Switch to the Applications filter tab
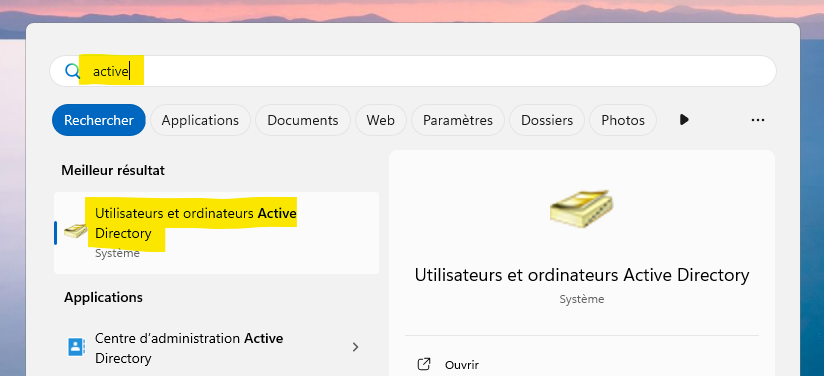The image size is (824, 376). [x=200, y=120]
